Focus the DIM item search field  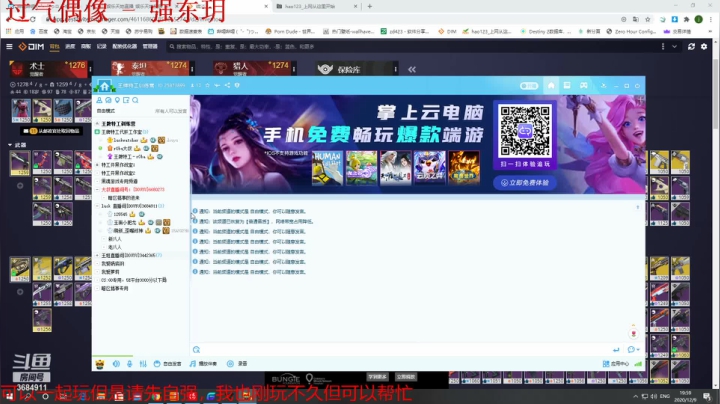tap(411, 46)
